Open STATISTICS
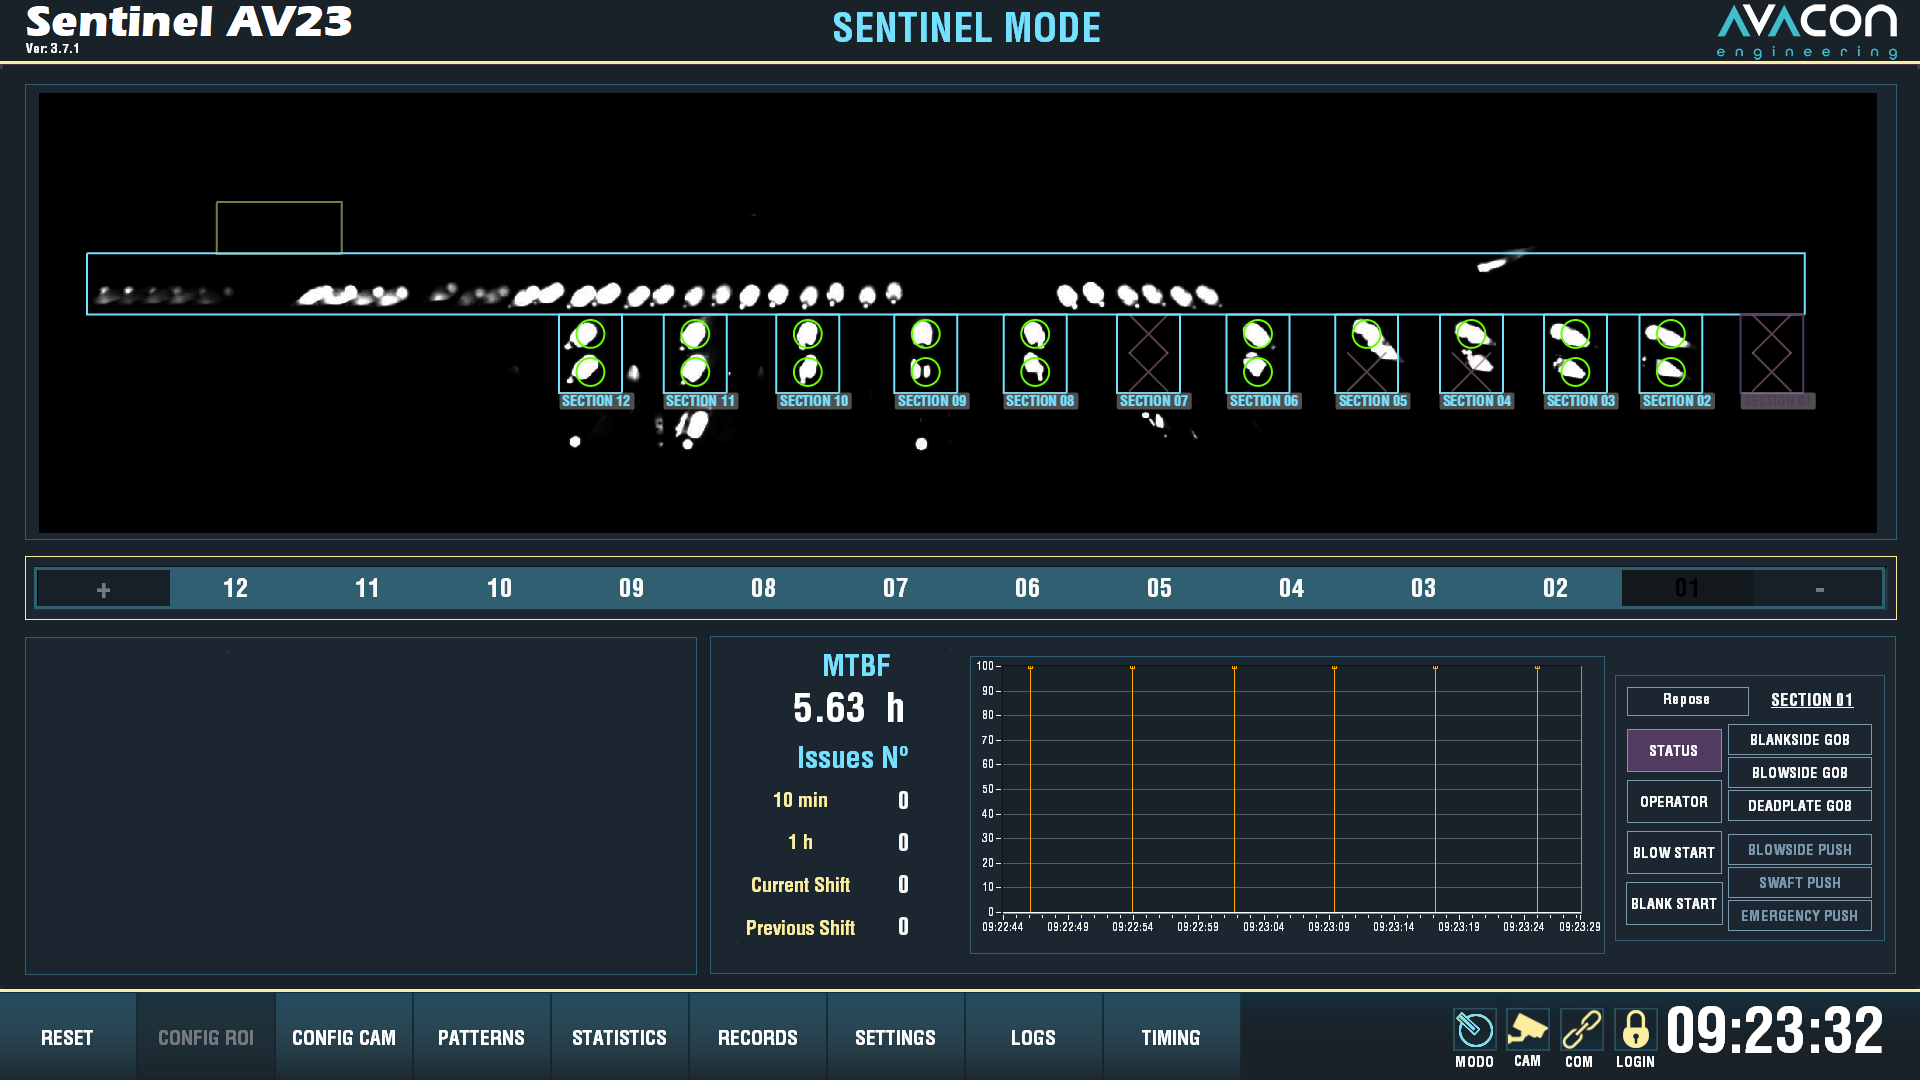This screenshot has width=1920, height=1080. (x=619, y=1037)
